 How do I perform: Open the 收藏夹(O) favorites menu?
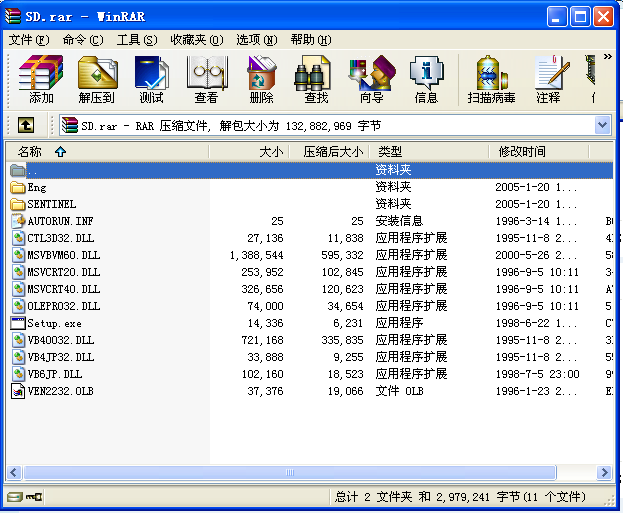click(196, 40)
